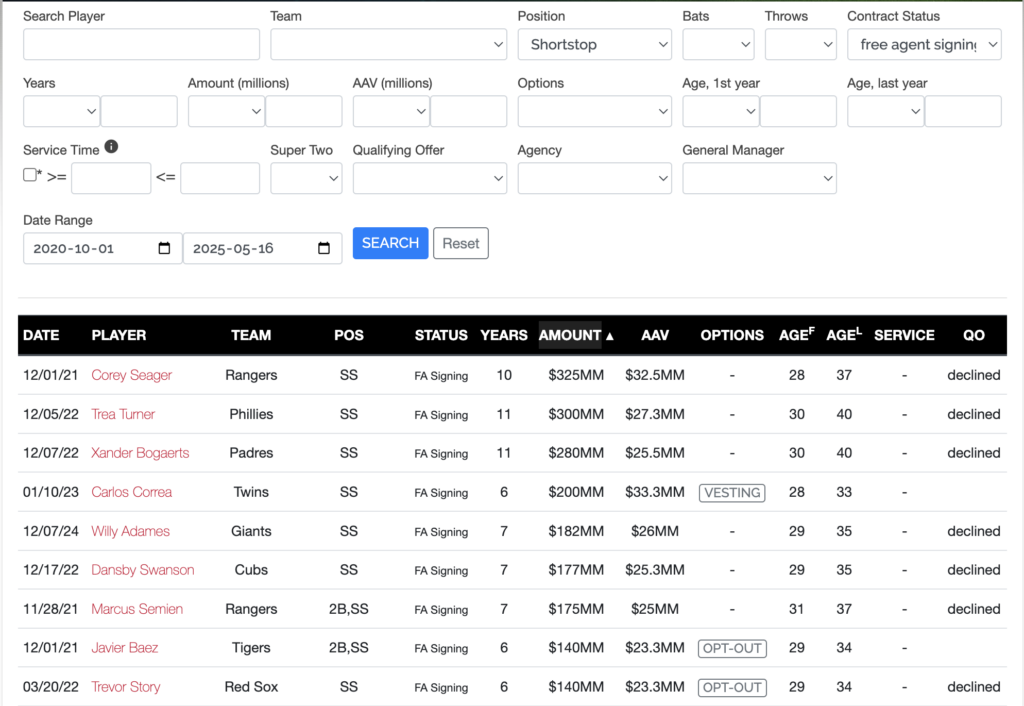Click the 12/07/24 date in Adames row
The height and width of the screenshot is (706, 1024).
tap(50, 531)
